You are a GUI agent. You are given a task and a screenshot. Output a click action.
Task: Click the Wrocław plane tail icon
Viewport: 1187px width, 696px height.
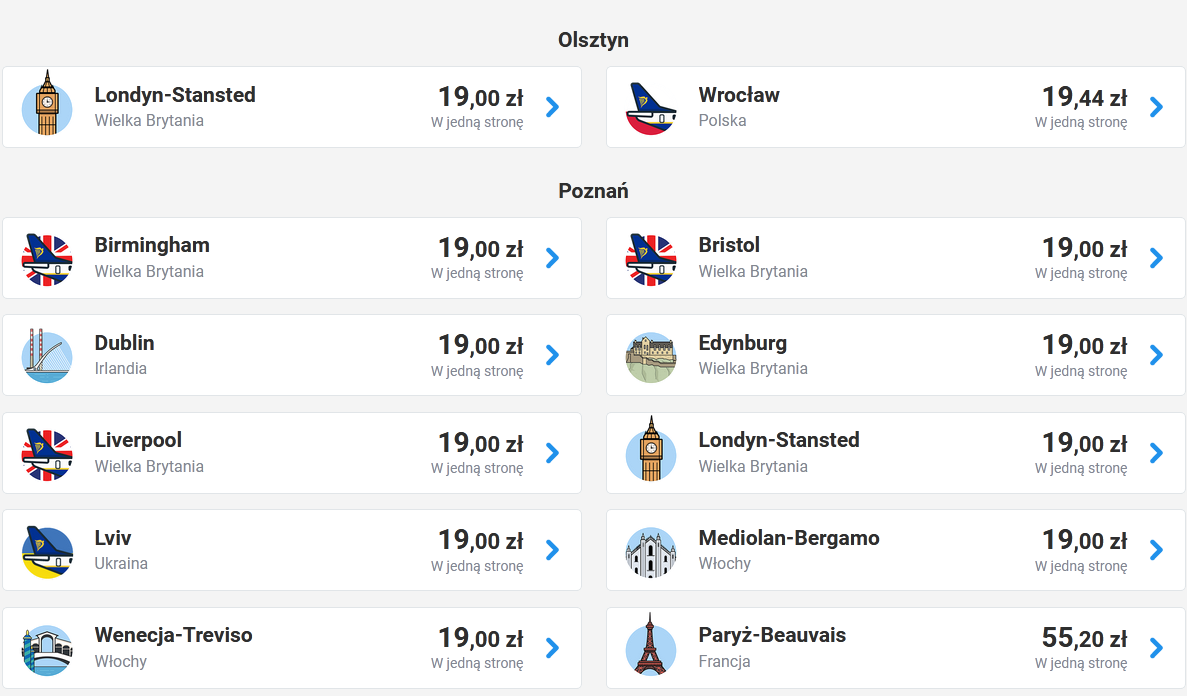[651, 108]
